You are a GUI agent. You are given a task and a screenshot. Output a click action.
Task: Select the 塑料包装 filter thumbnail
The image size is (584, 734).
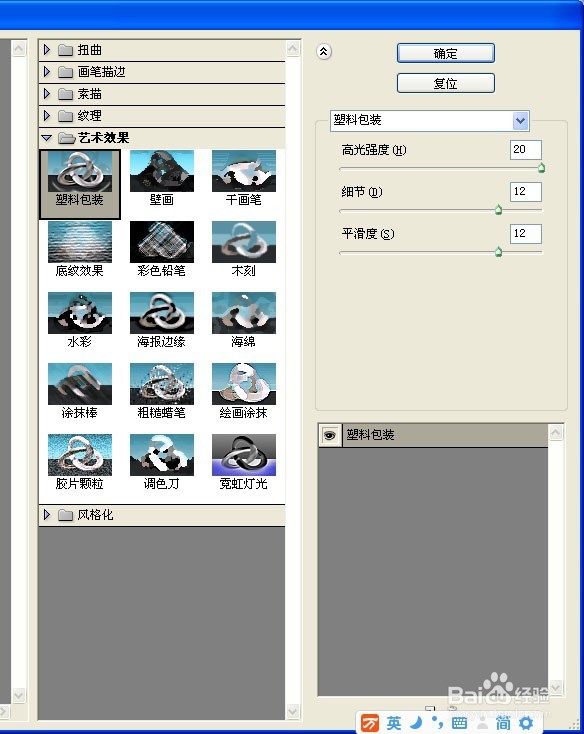coord(80,172)
